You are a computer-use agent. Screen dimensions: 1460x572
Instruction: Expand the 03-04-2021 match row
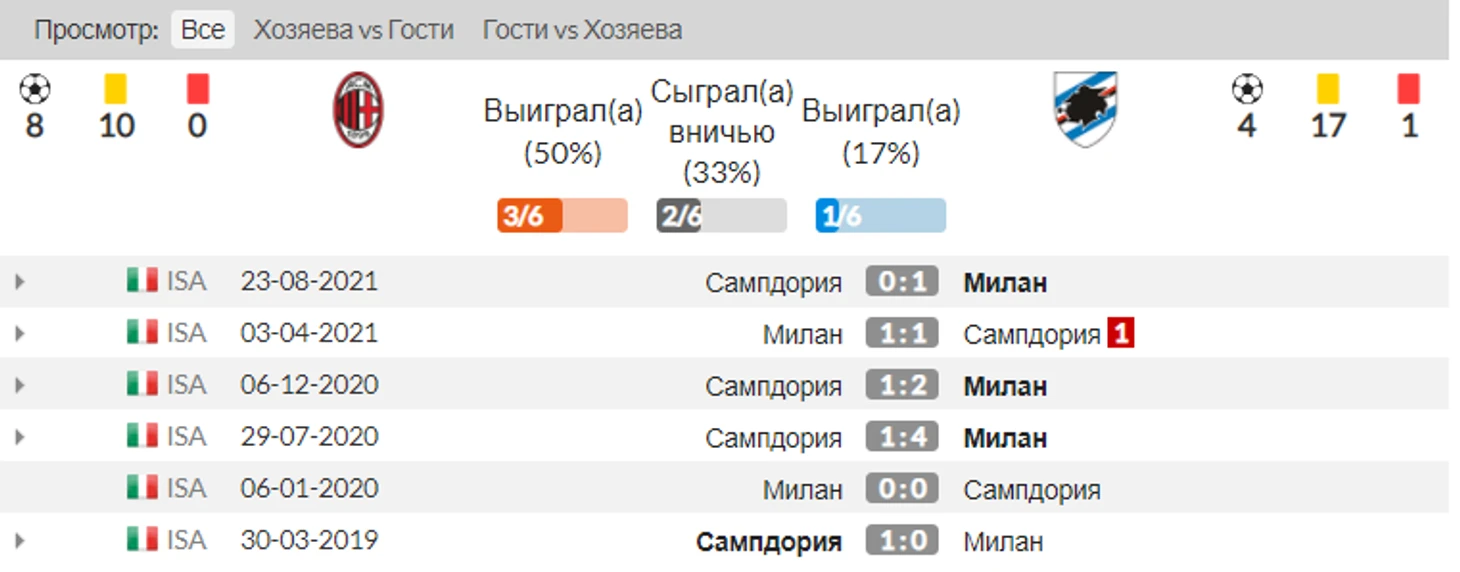[19, 334]
